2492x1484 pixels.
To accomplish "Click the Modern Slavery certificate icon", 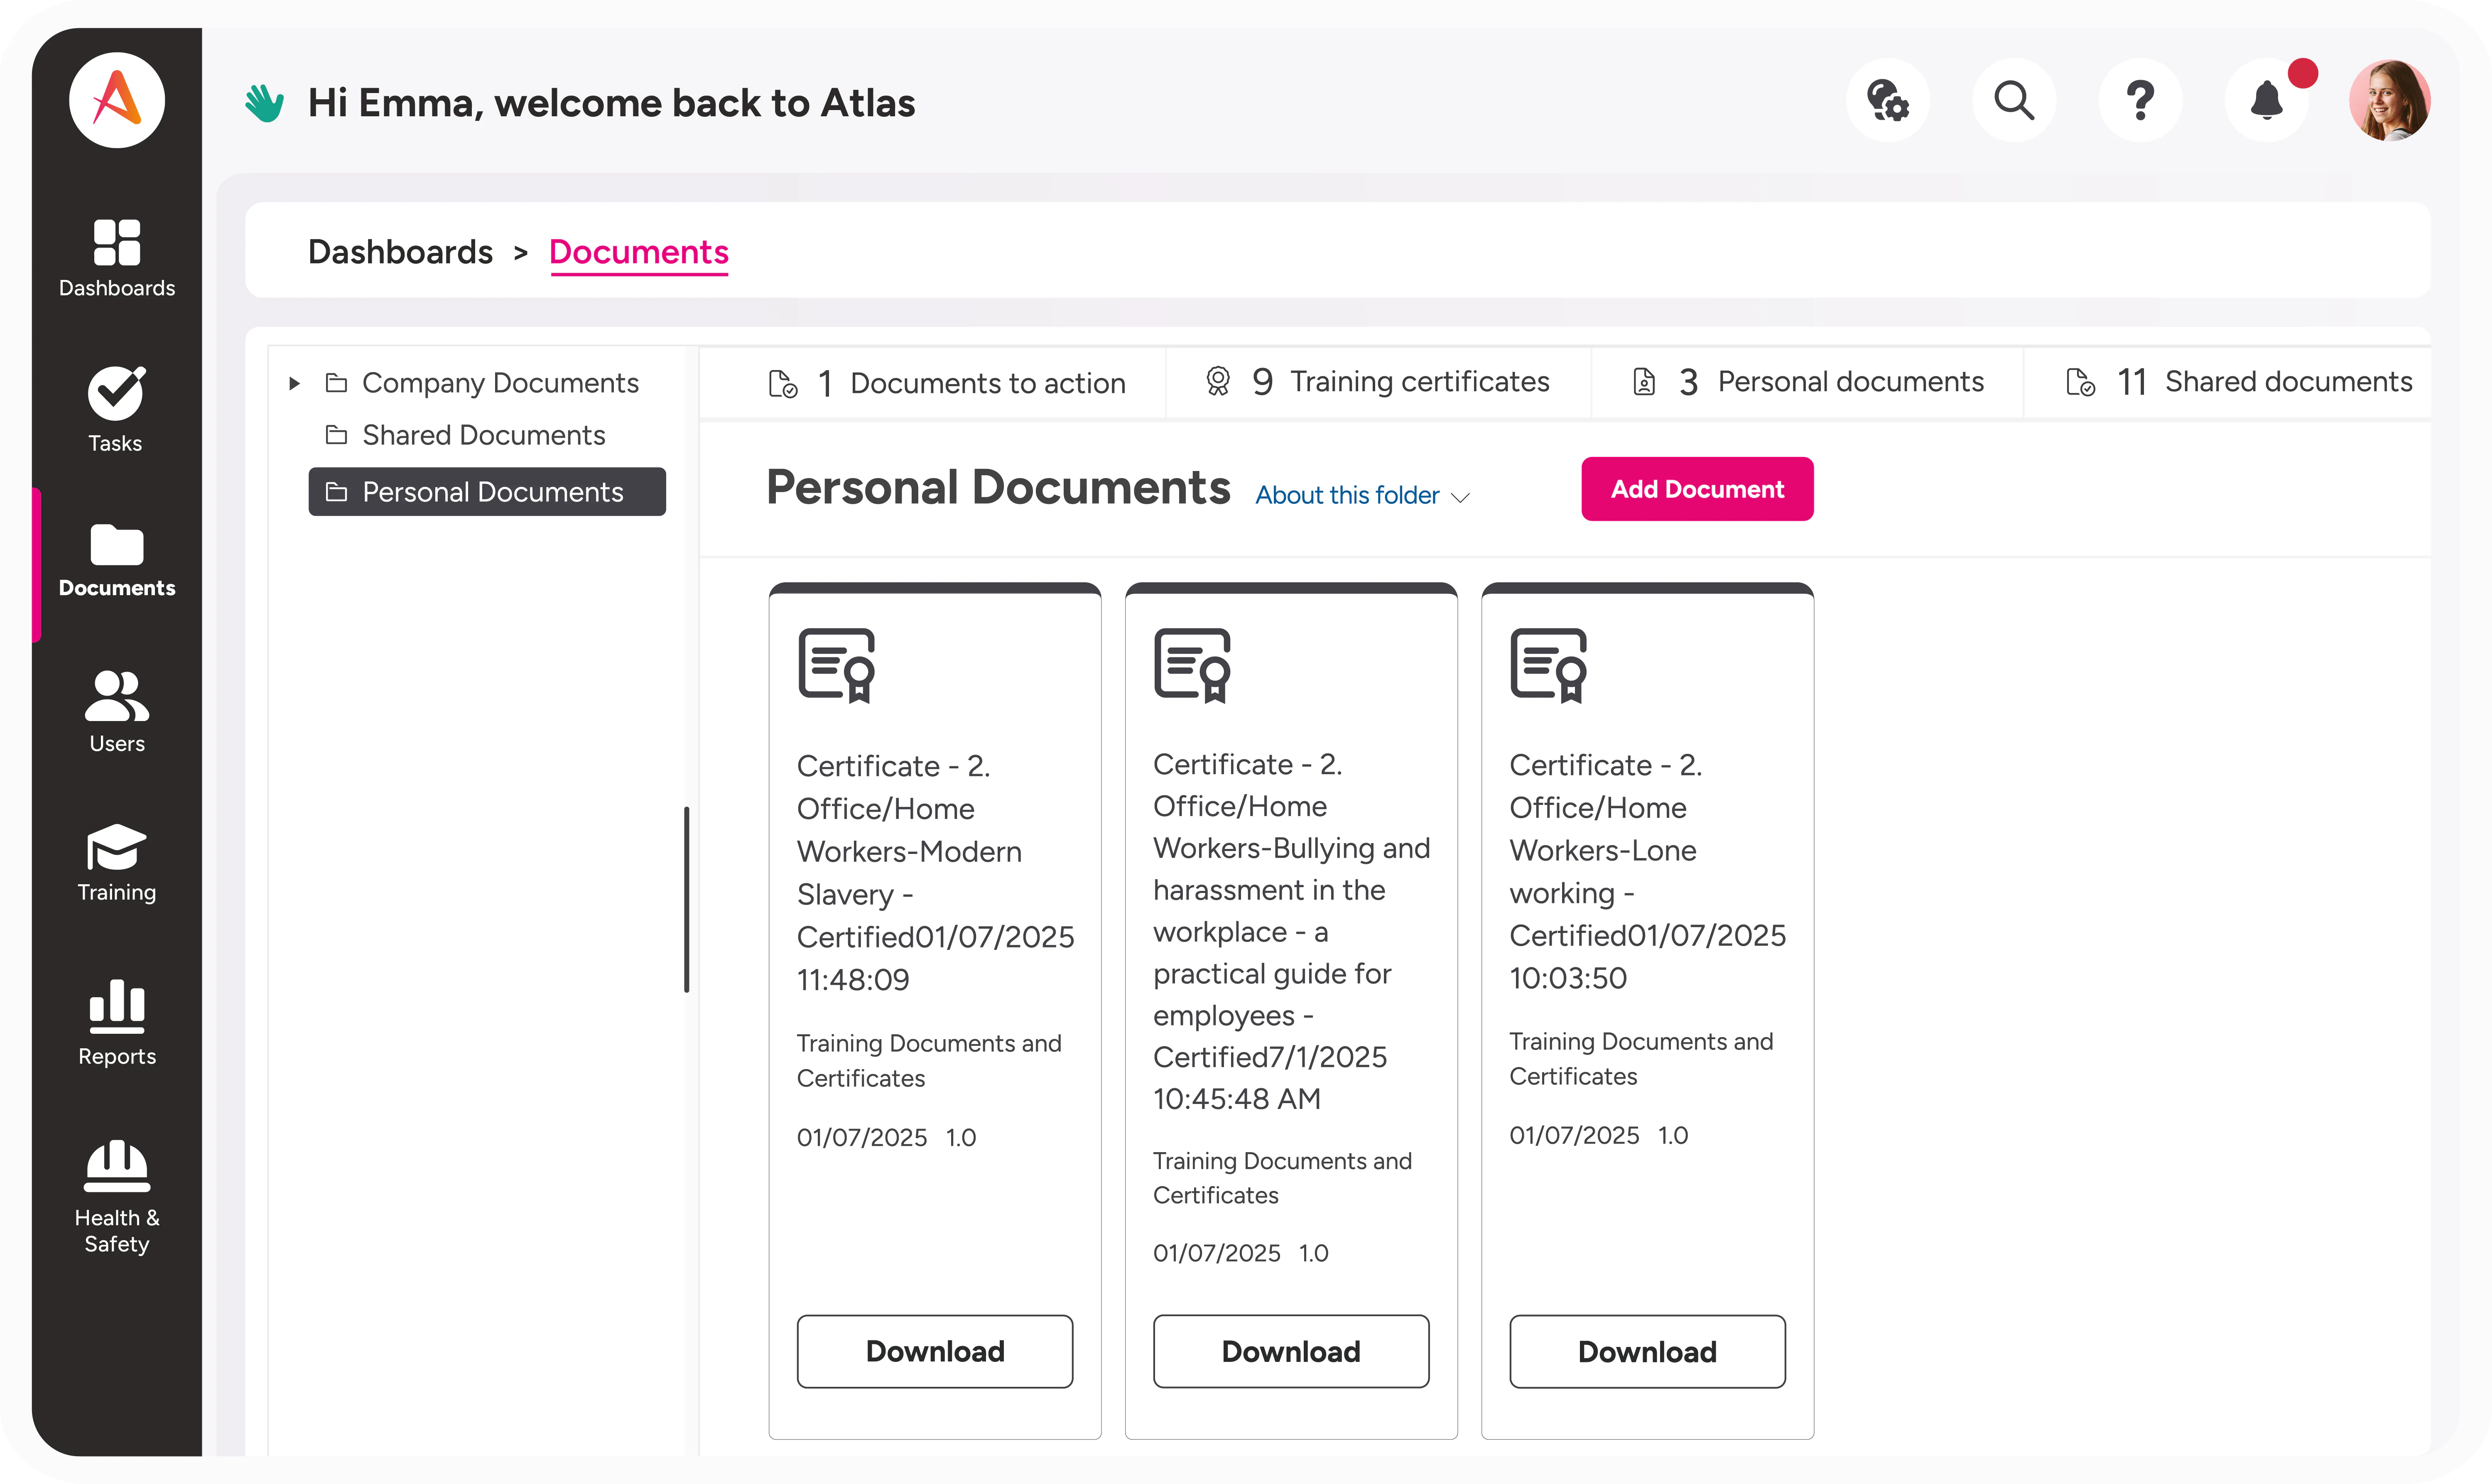I will (837, 666).
